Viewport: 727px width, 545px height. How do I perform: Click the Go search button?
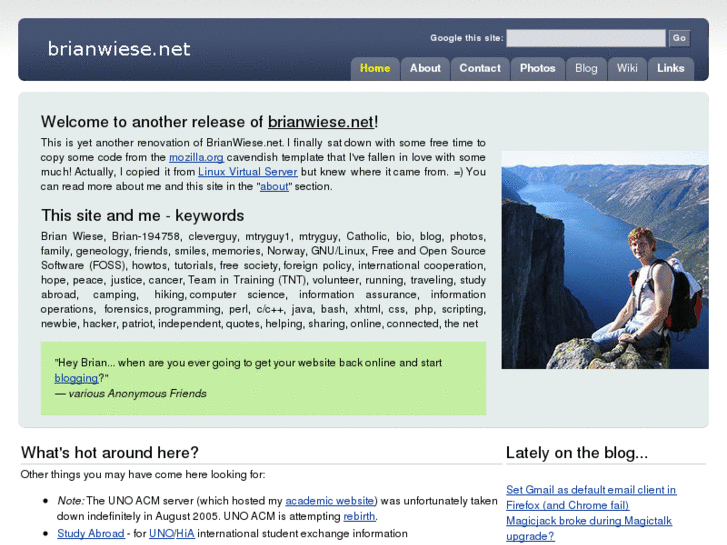(679, 38)
